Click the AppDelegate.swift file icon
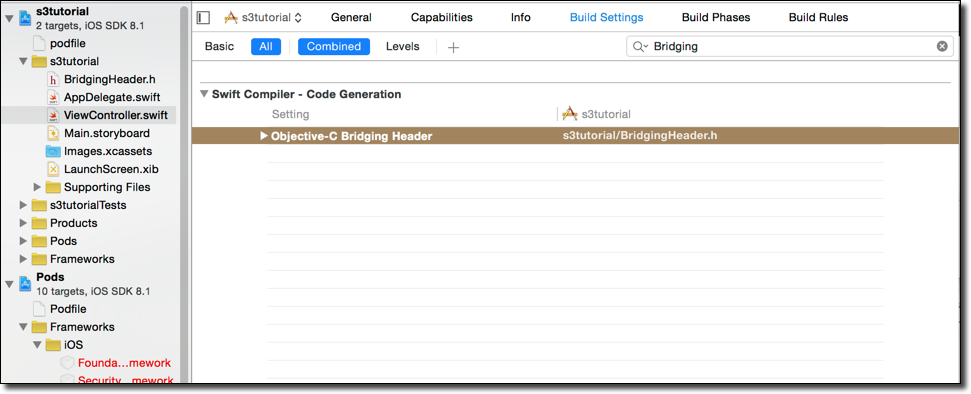The image size is (971, 394). [x=53, y=97]
